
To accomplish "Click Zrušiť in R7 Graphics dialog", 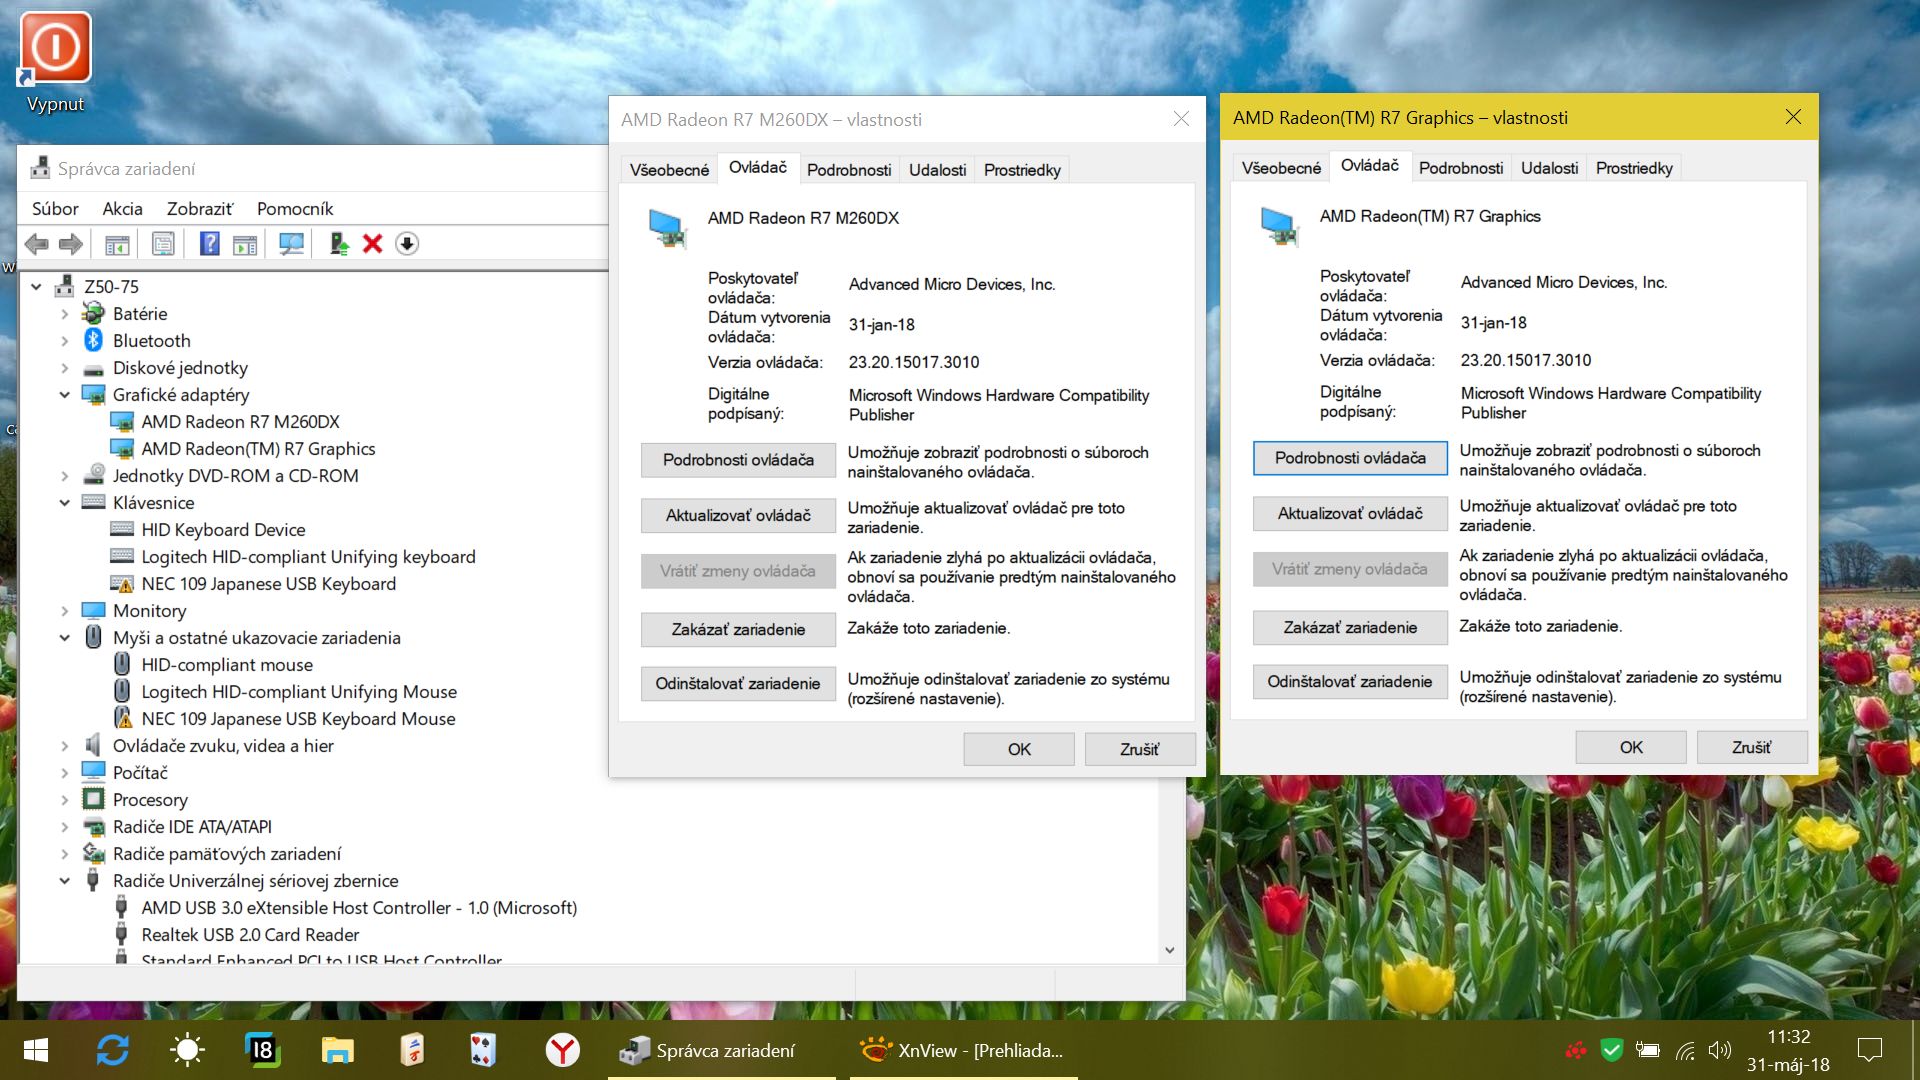I will click(x=1752, y=747).
